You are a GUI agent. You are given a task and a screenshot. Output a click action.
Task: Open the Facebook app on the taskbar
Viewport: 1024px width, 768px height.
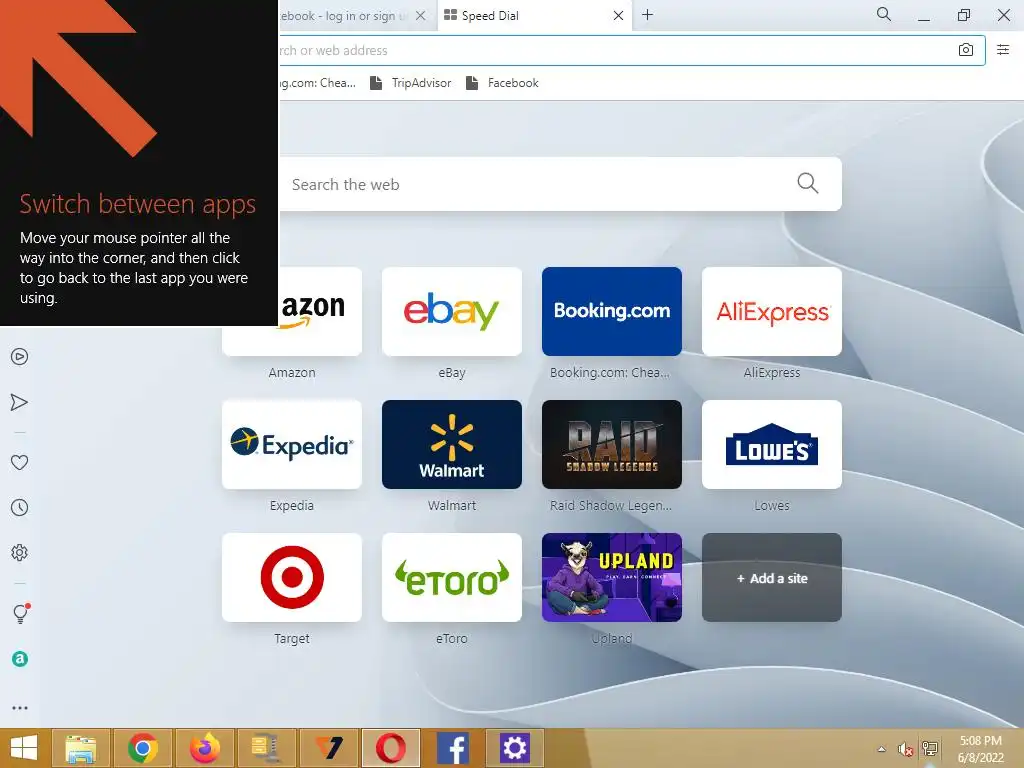[453, 748]
